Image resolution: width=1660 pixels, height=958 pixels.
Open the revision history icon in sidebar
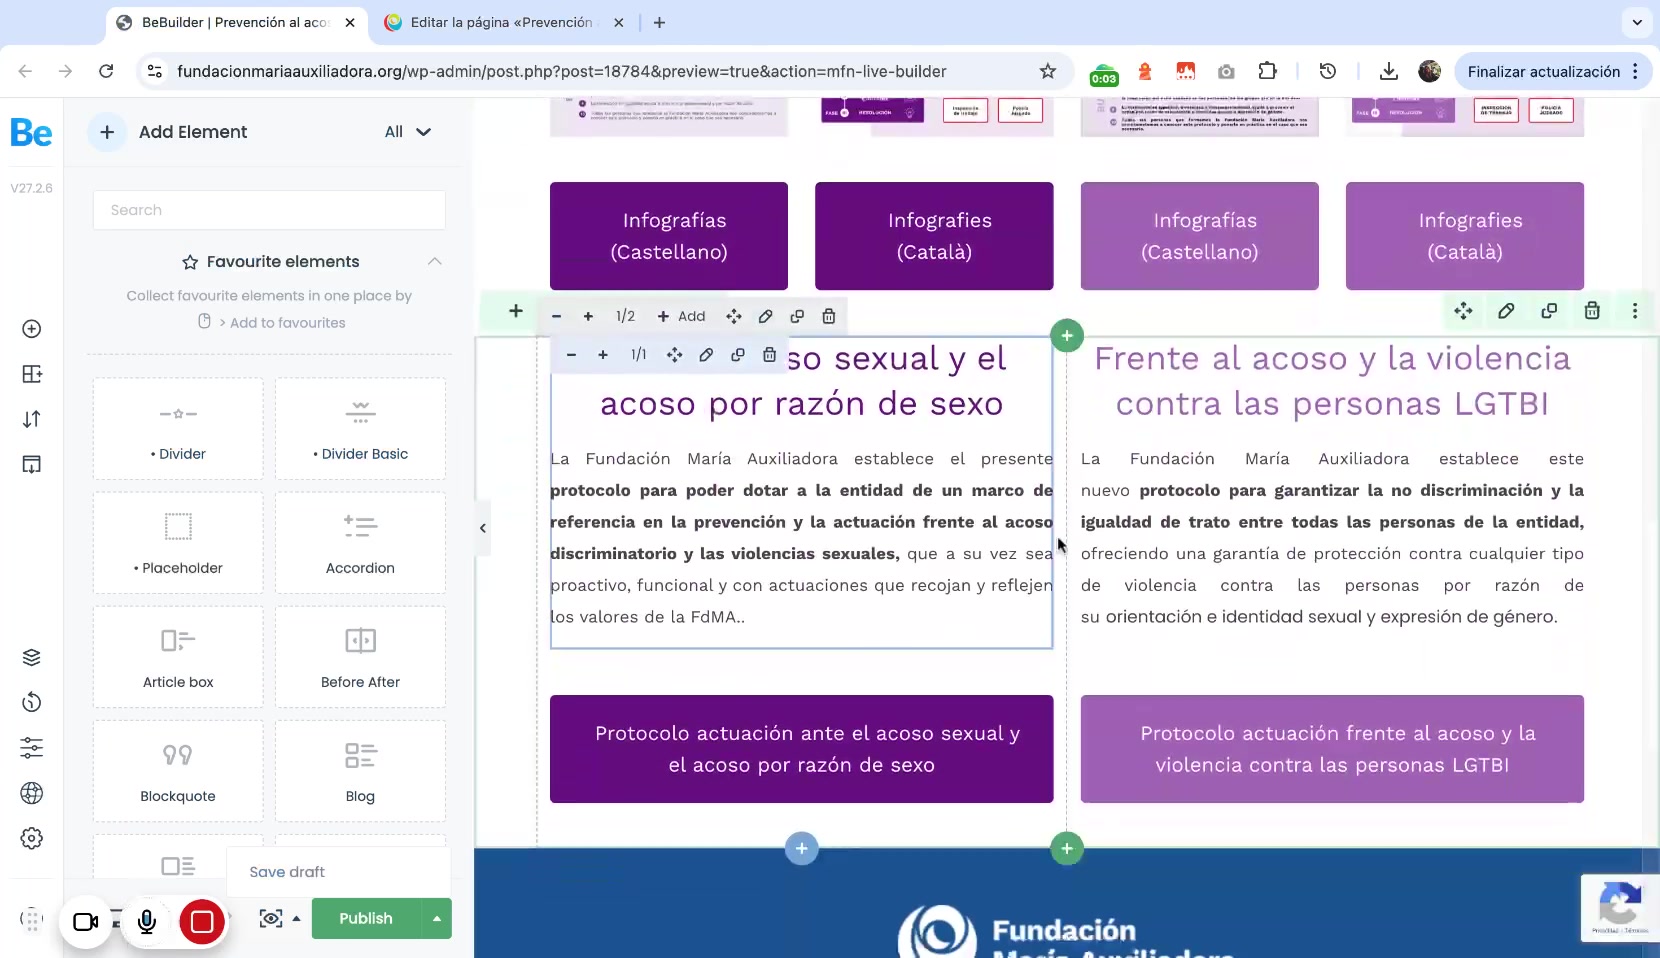pyautogui.click(x=32, y=702)
